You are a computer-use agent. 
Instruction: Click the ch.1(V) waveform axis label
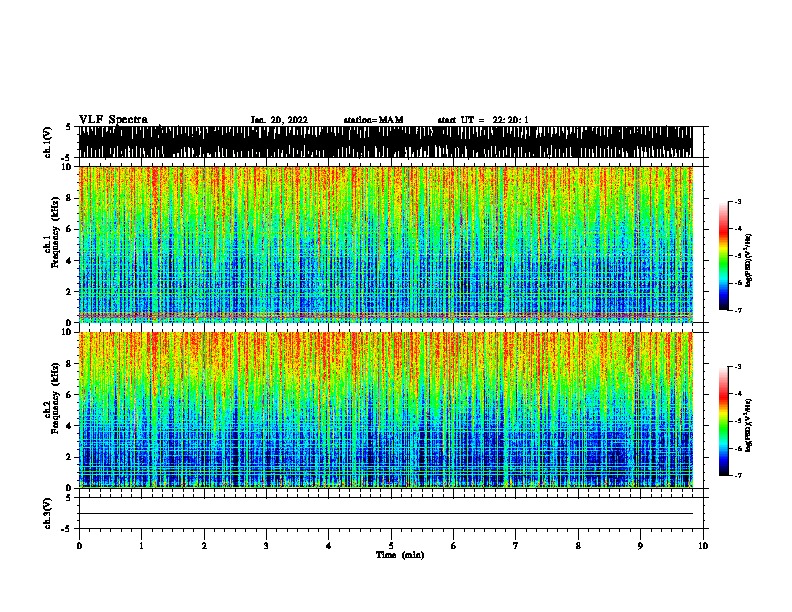(x=48, y=142)
